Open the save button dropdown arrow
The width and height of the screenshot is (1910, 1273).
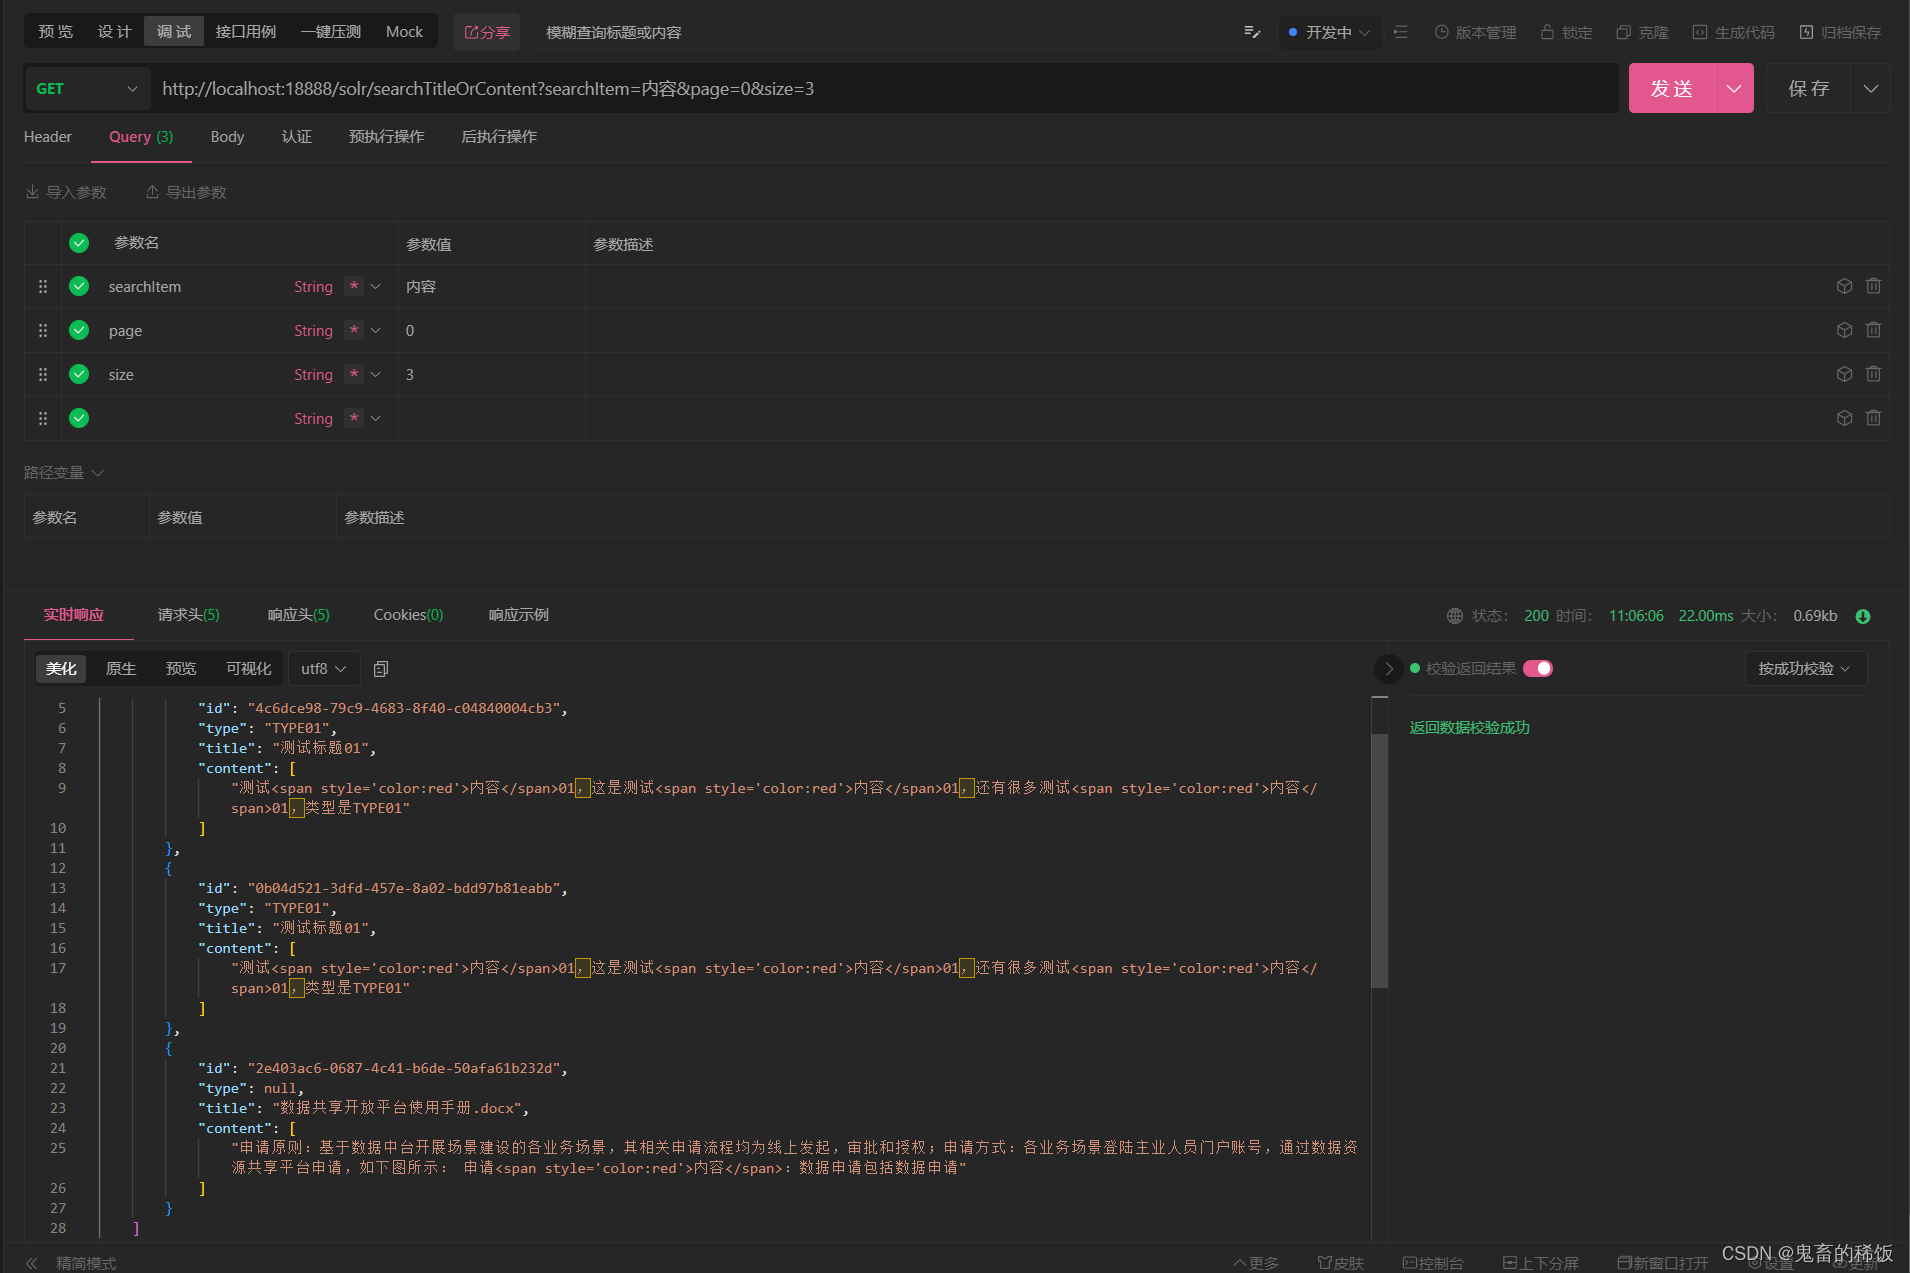tap(1871, 88)
